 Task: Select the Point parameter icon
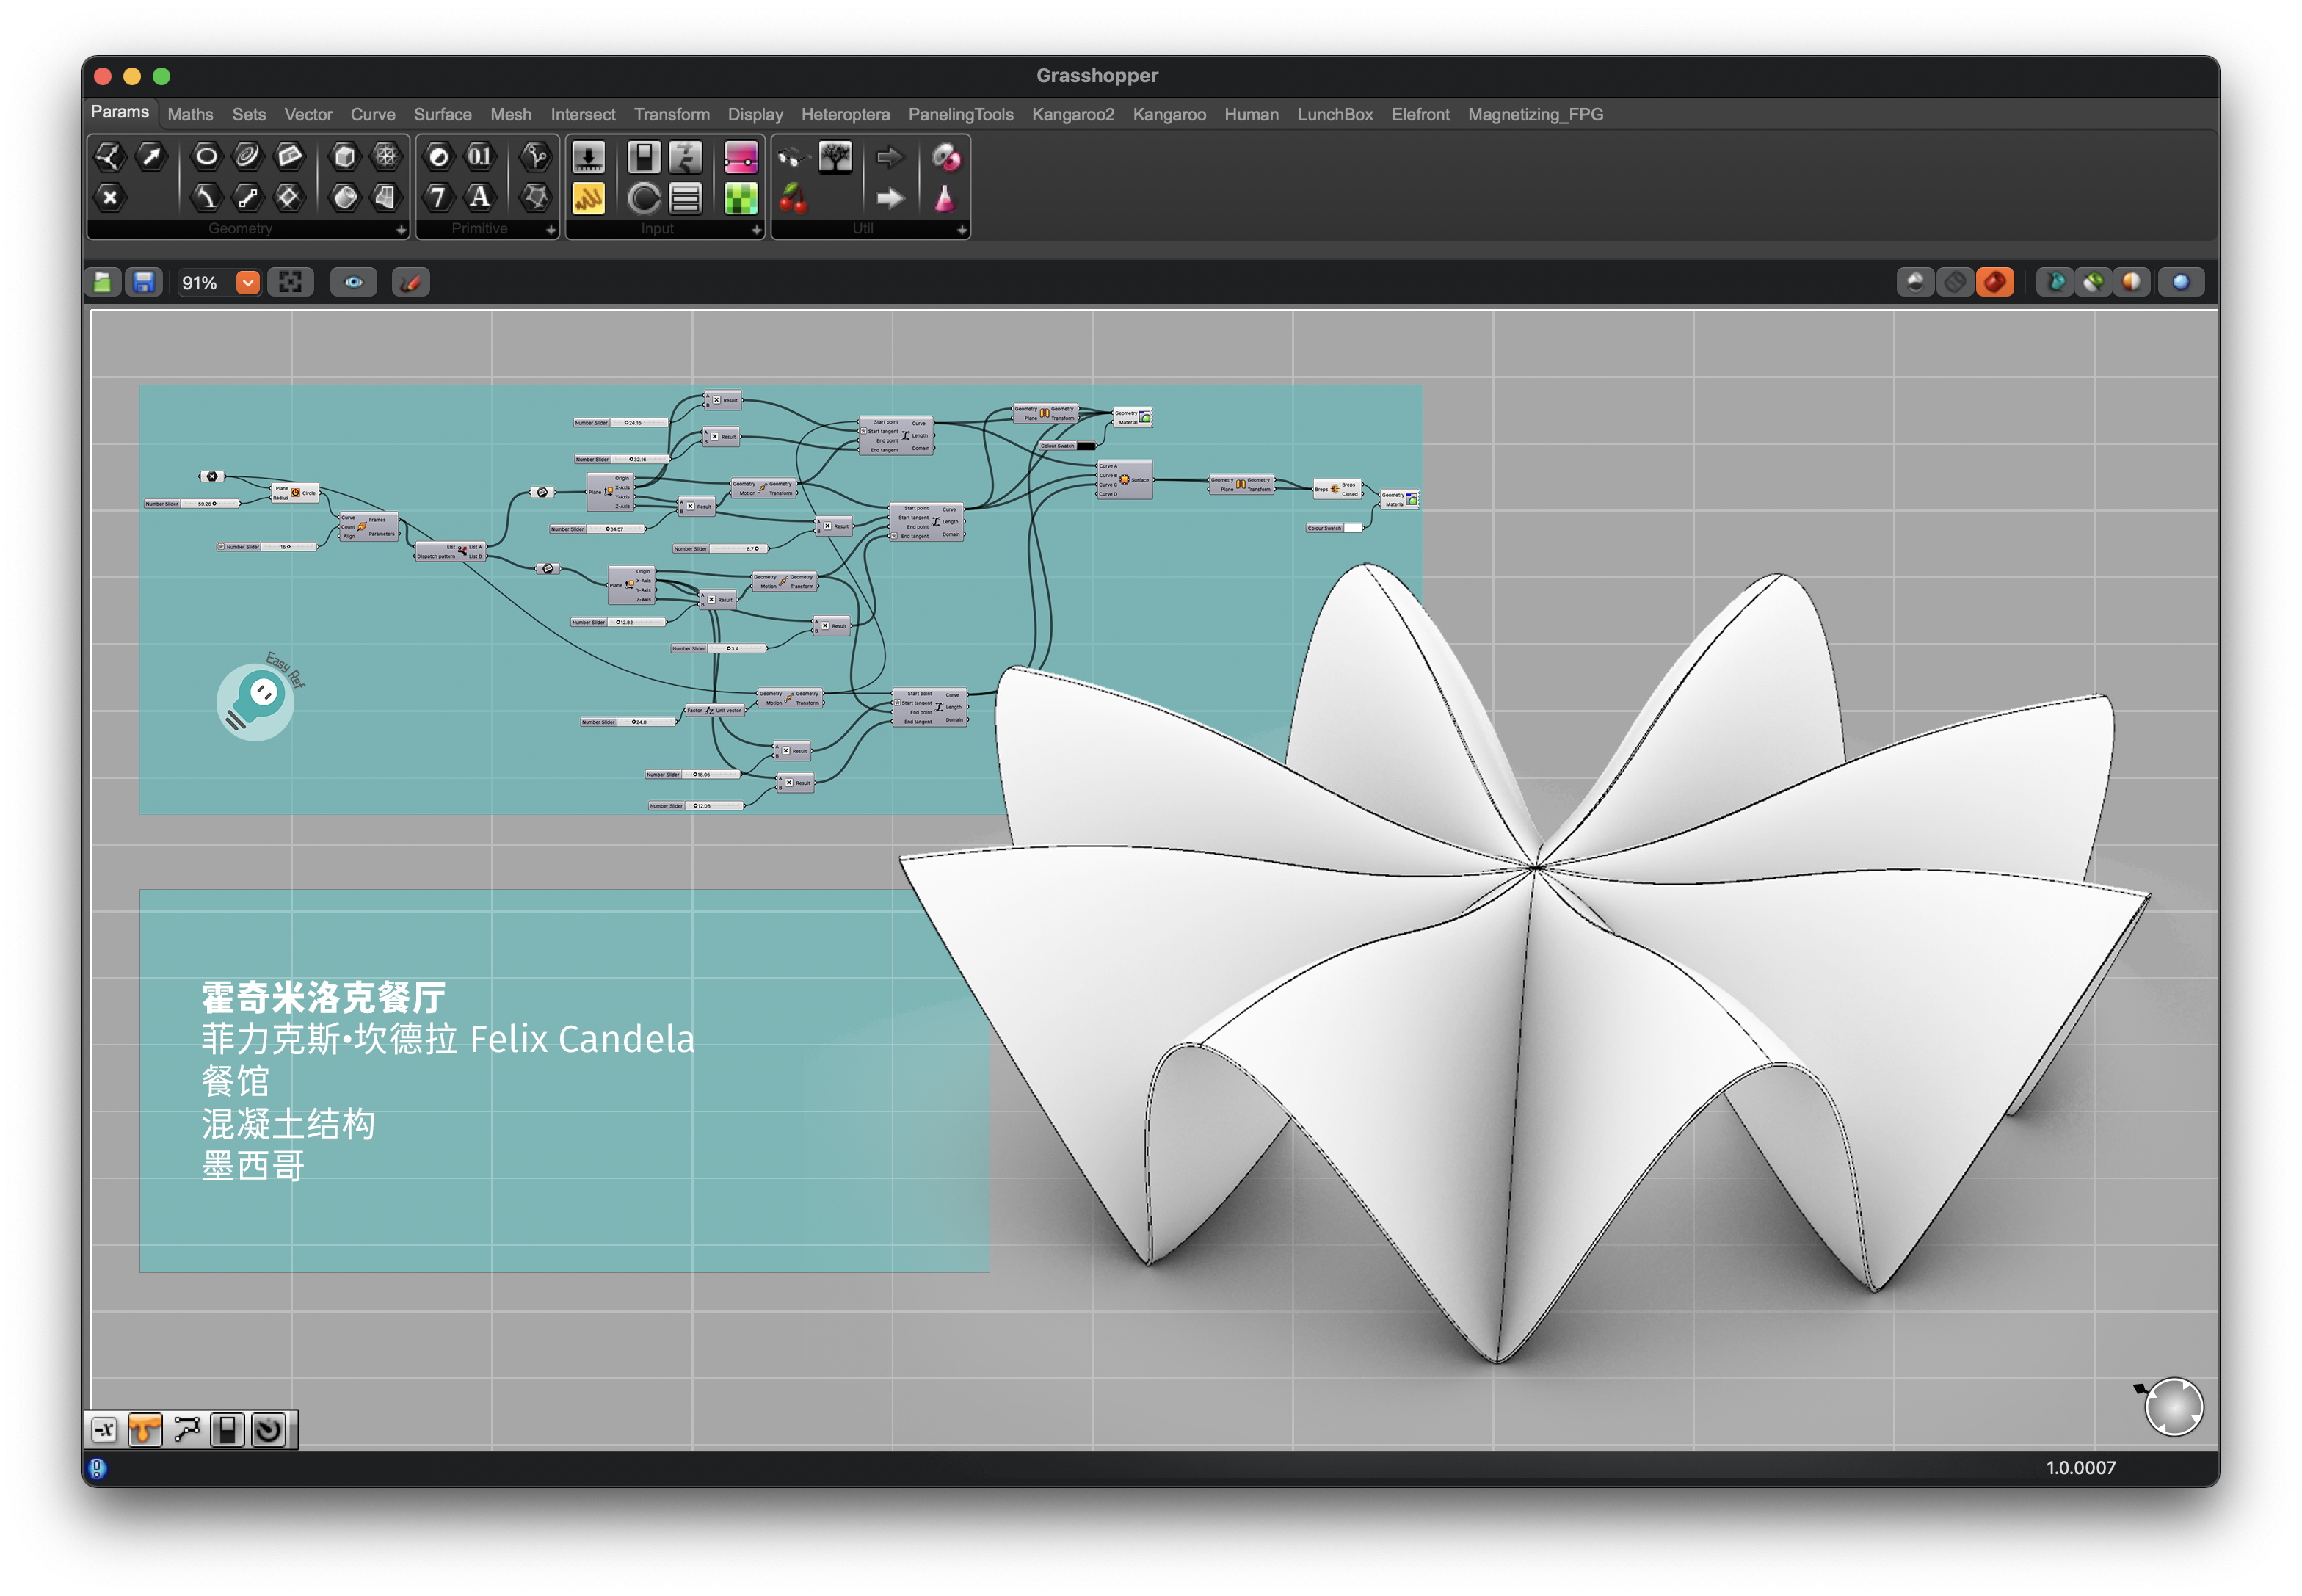[109, 197]
